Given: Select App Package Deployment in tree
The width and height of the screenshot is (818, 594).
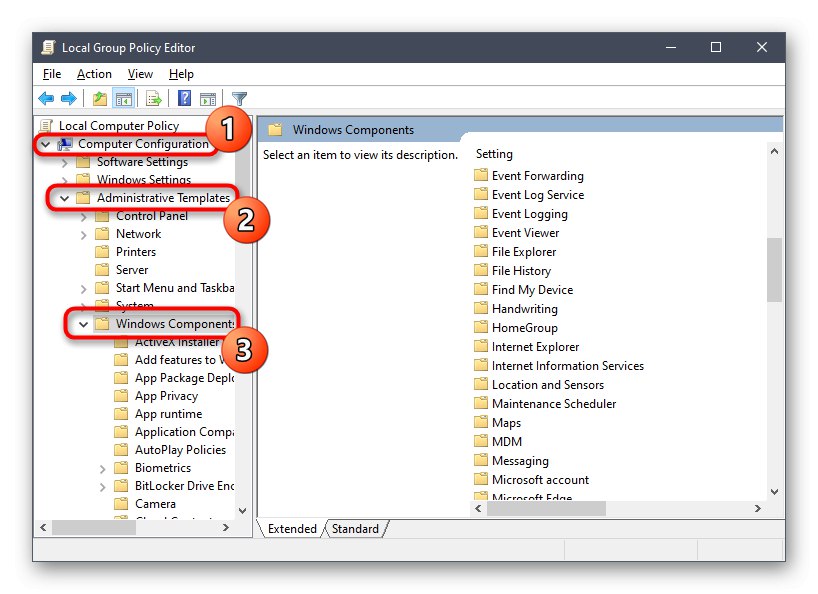Looking at the screenshot, I should click(x=185, y=378).
